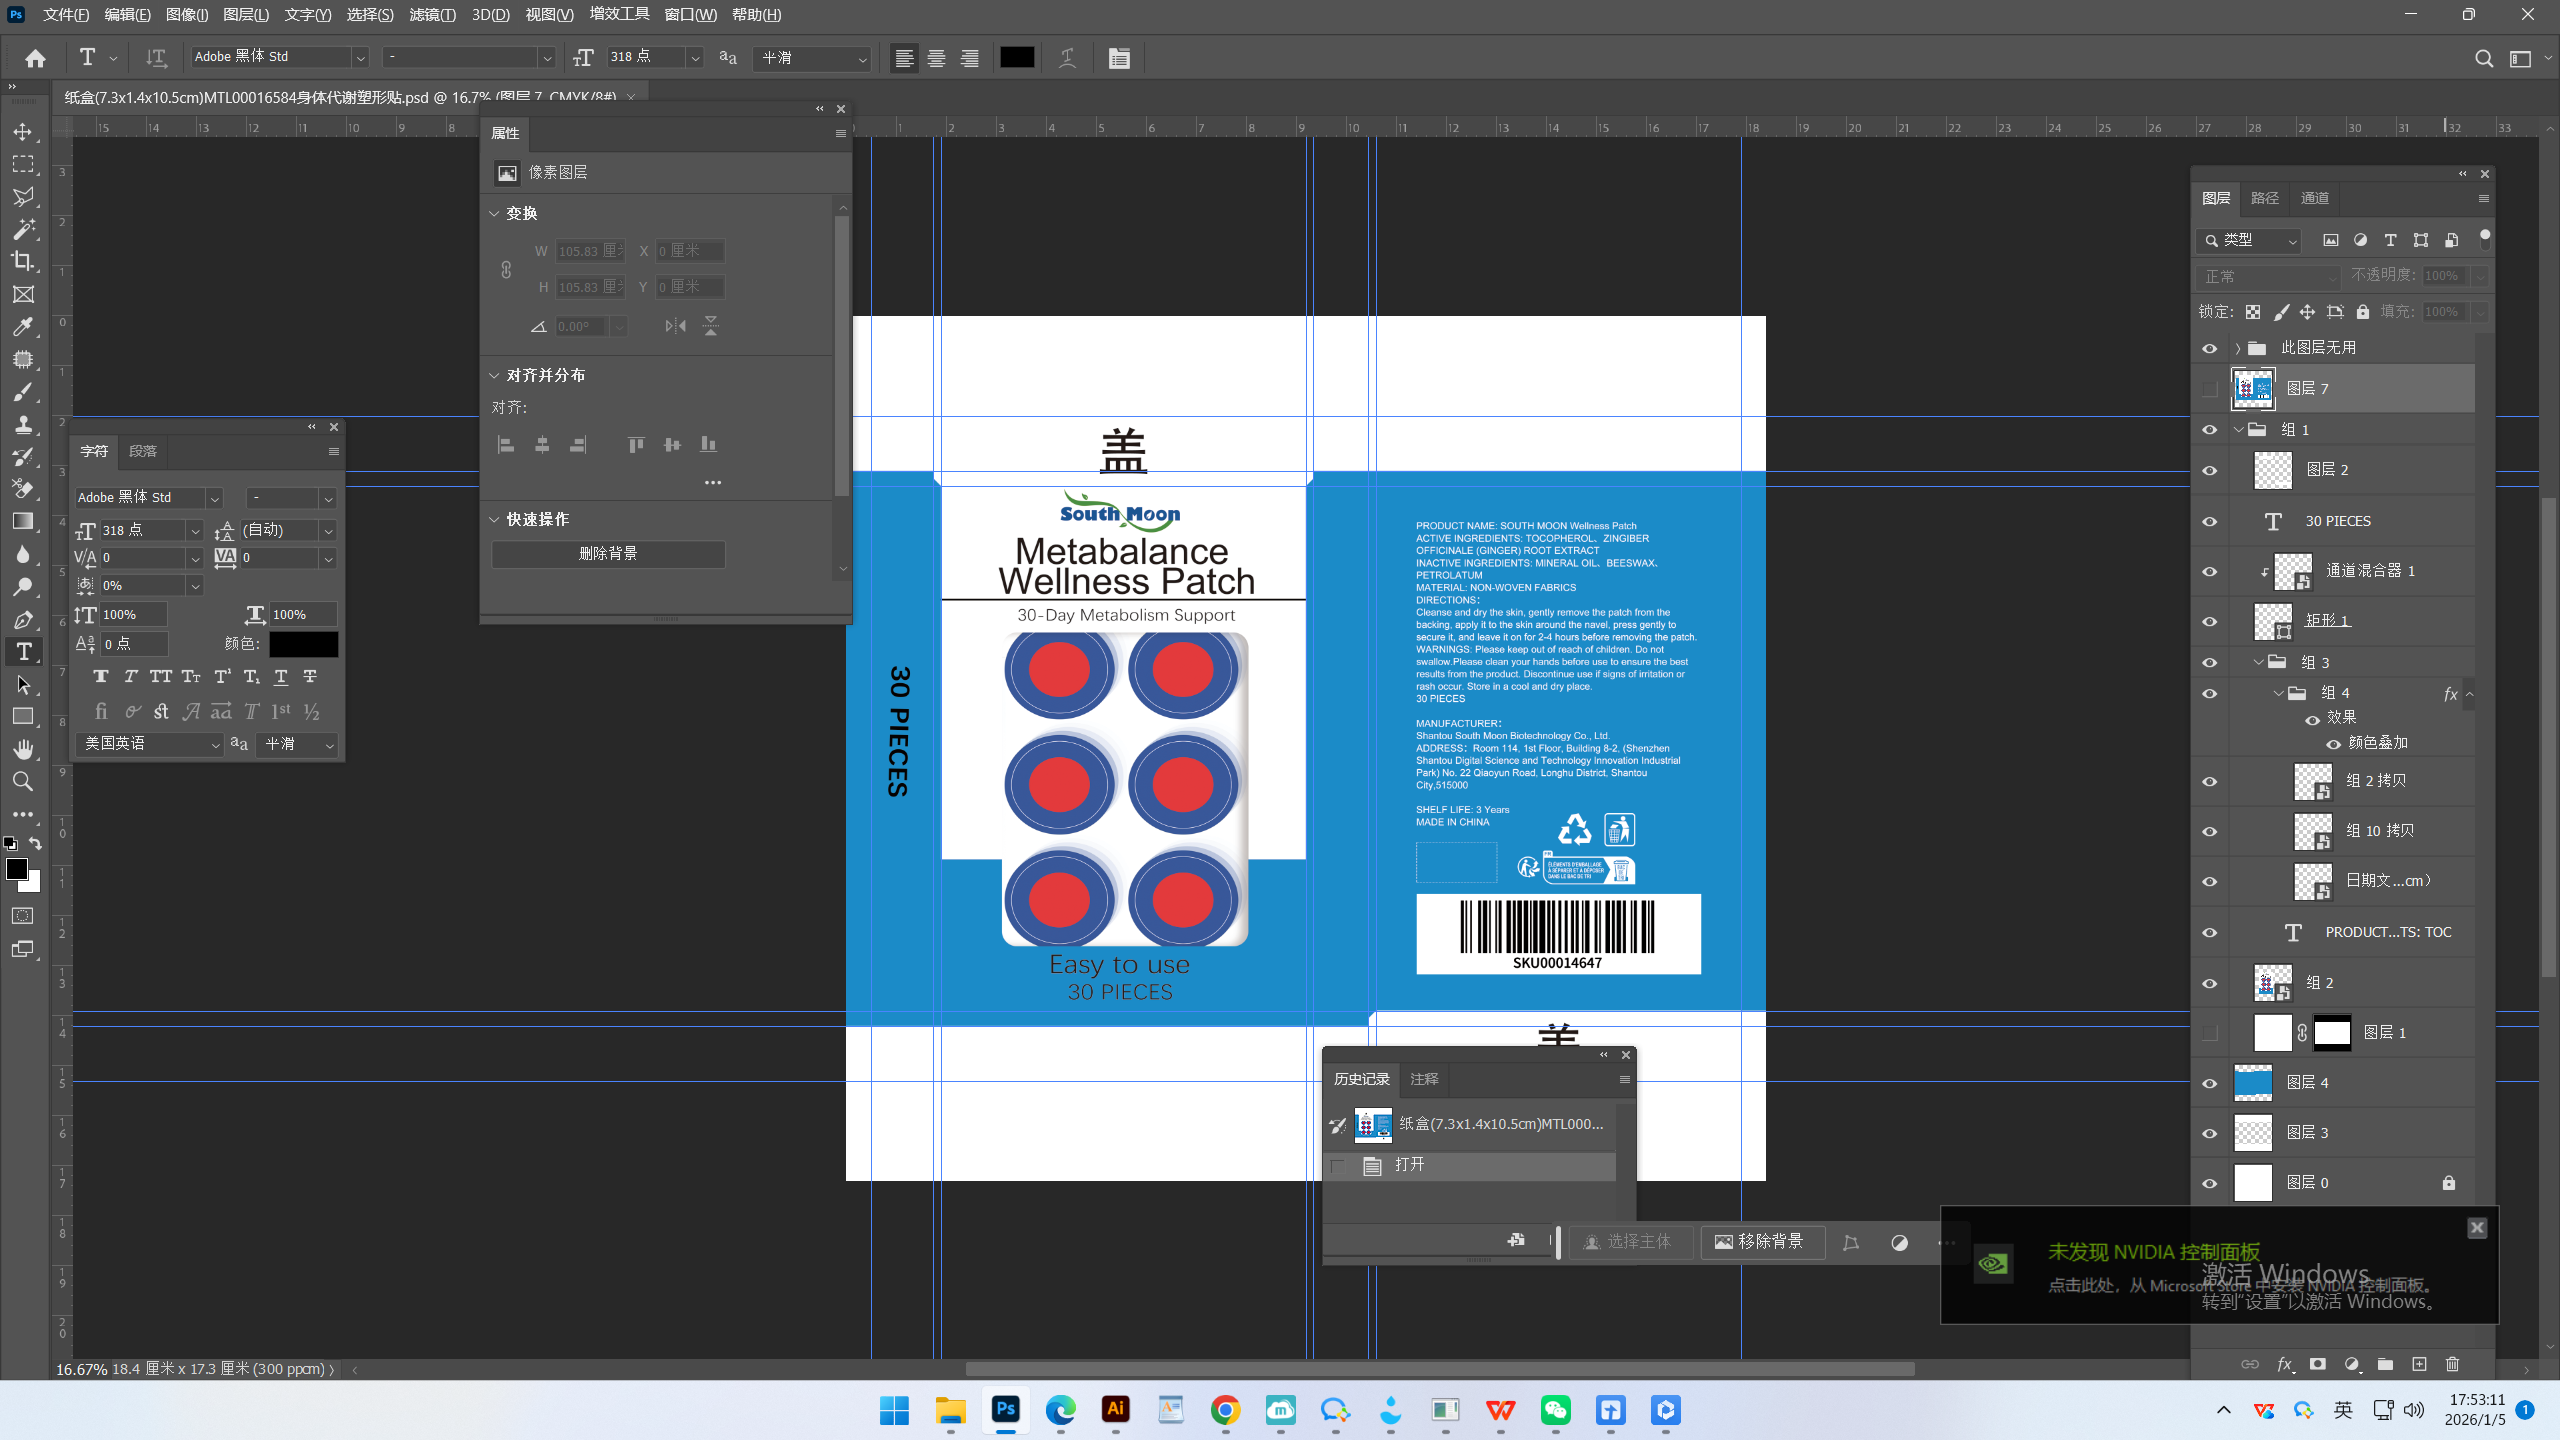This screenshot has height=1440, width=2560.
Task: Toggle character and paragraph panels icon
Action: 1119,58
